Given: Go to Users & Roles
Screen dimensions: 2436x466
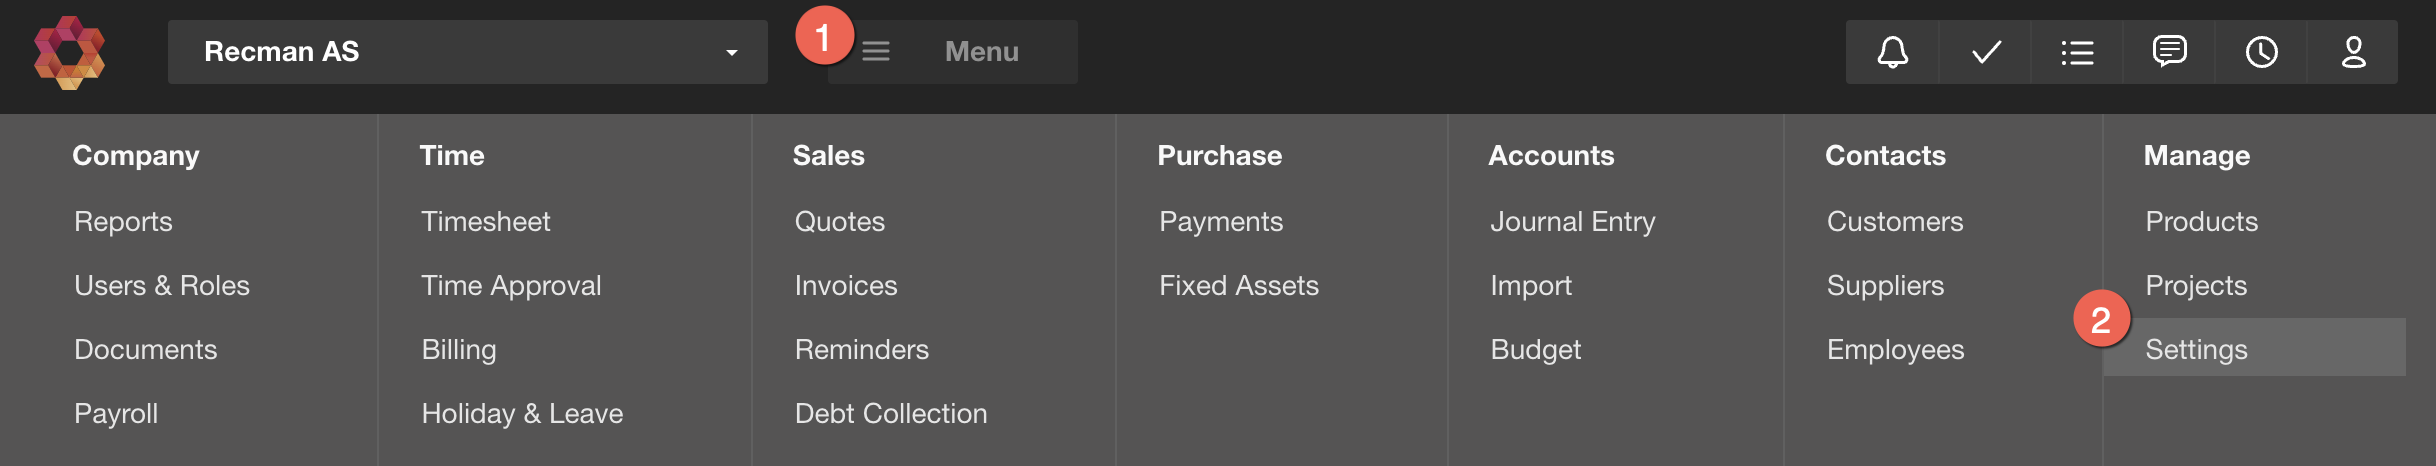Looking at the screenshot, I should (x=161, y=285).
